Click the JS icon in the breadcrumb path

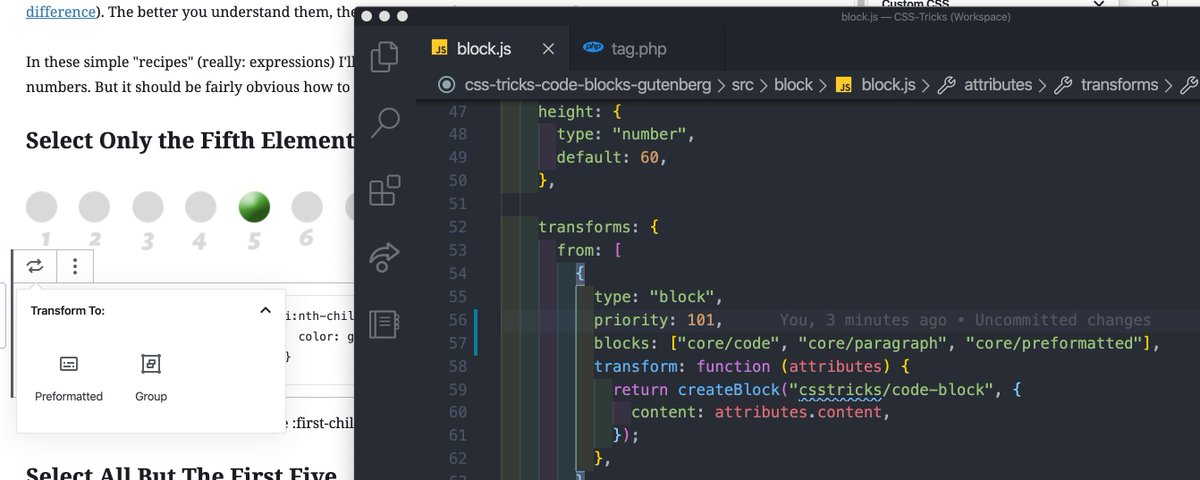pyautogui.click(x=843, y=86)
